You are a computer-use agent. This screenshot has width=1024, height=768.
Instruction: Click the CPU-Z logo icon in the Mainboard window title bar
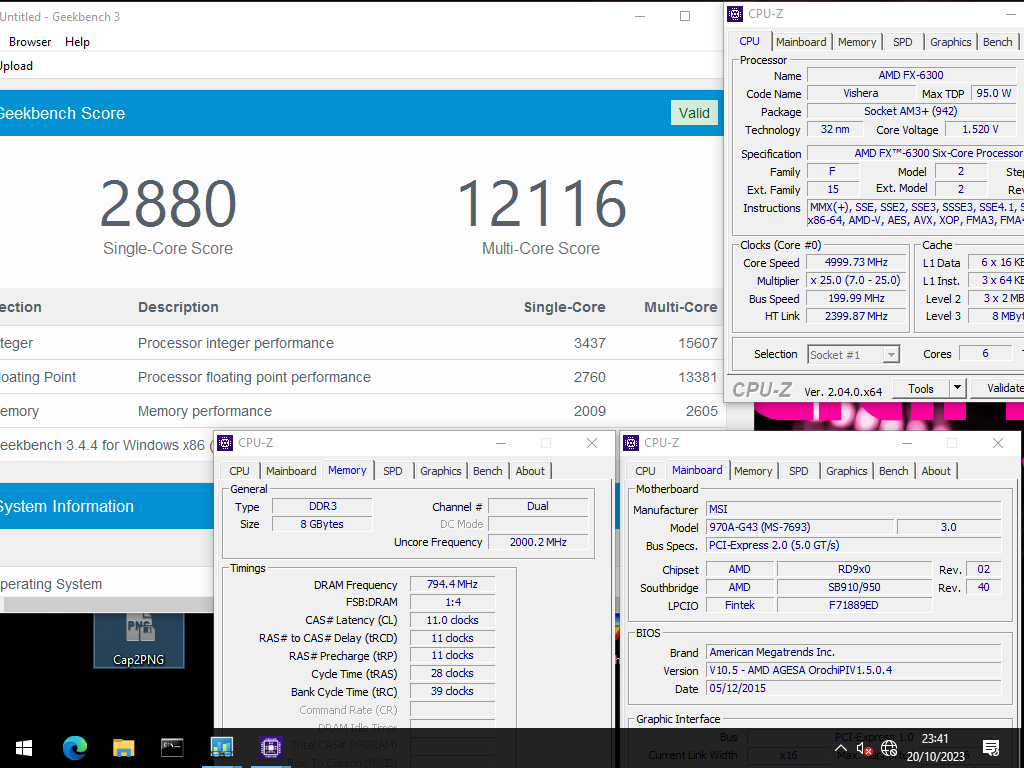631,443
